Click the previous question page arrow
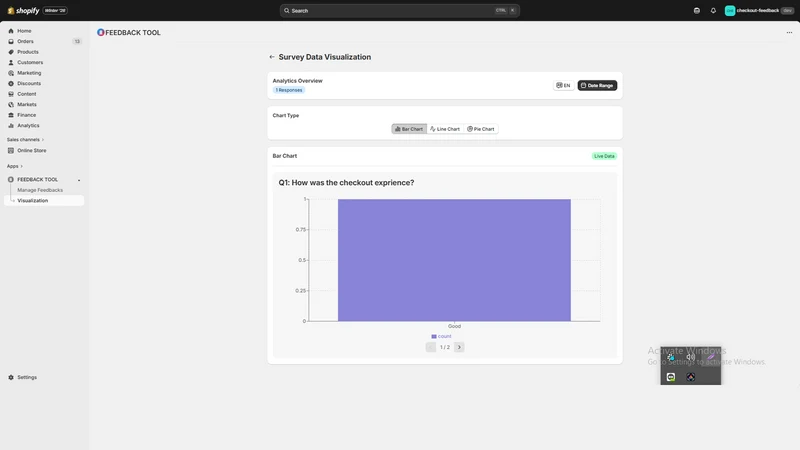The image size is (800, 450). 431,347
